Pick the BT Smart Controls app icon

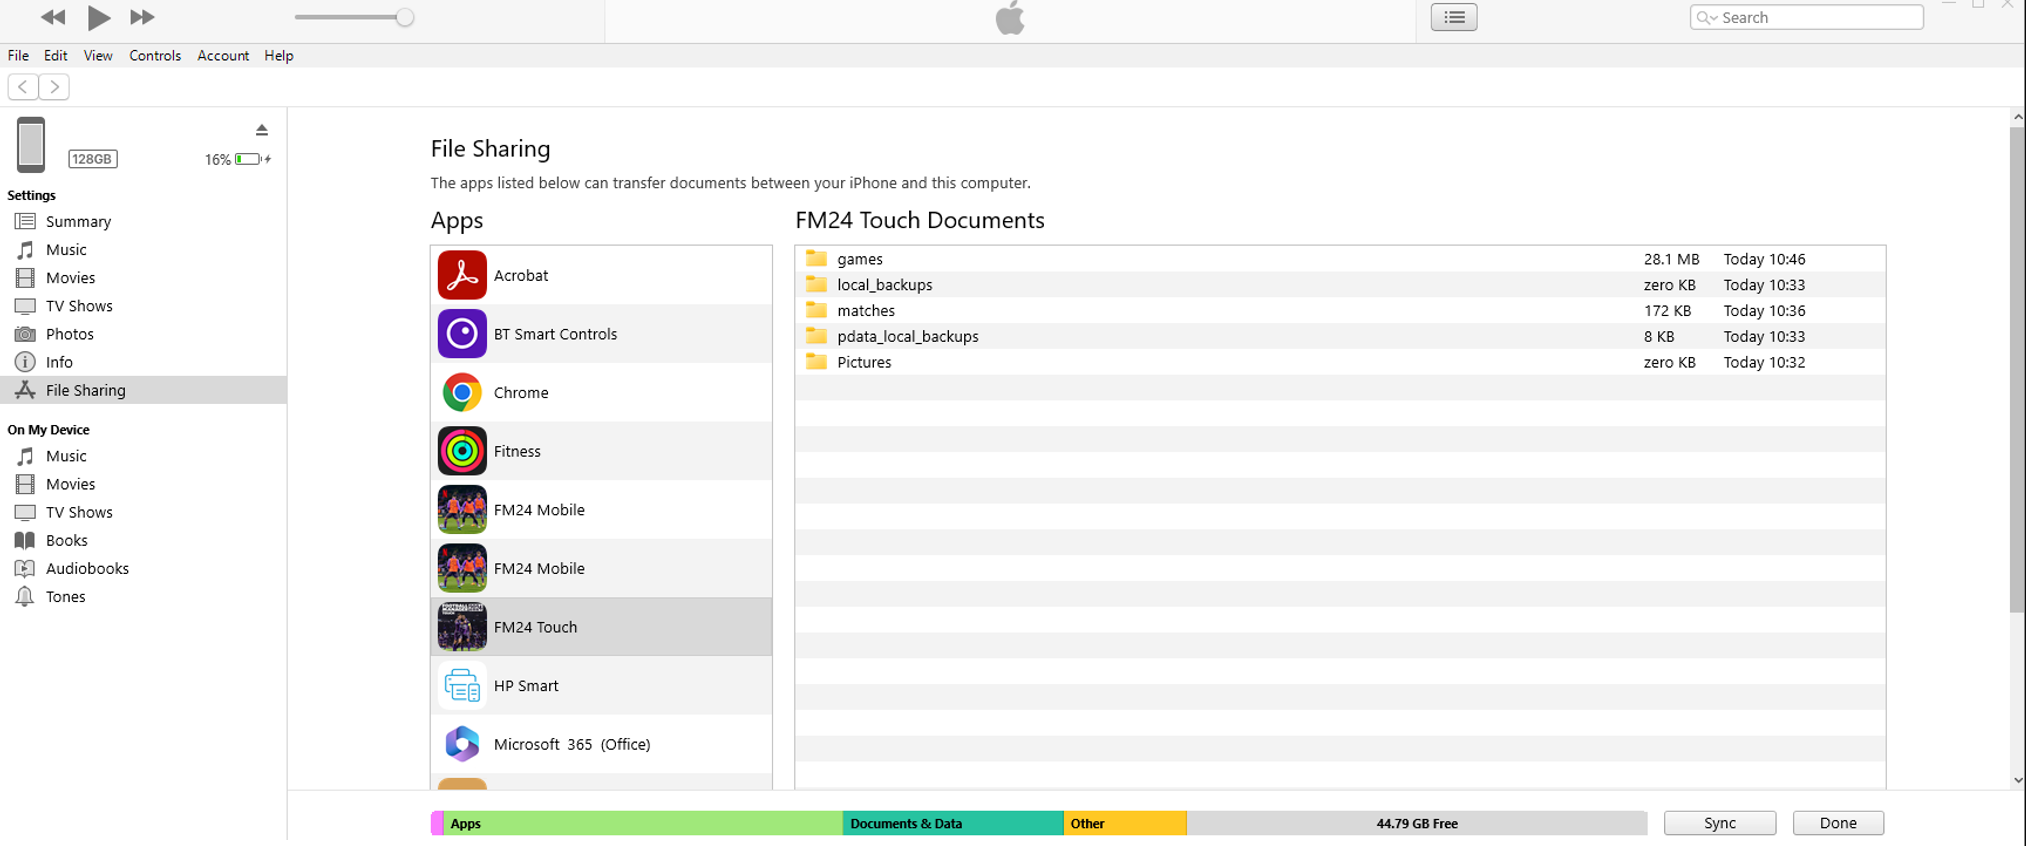tap(462, 334)
